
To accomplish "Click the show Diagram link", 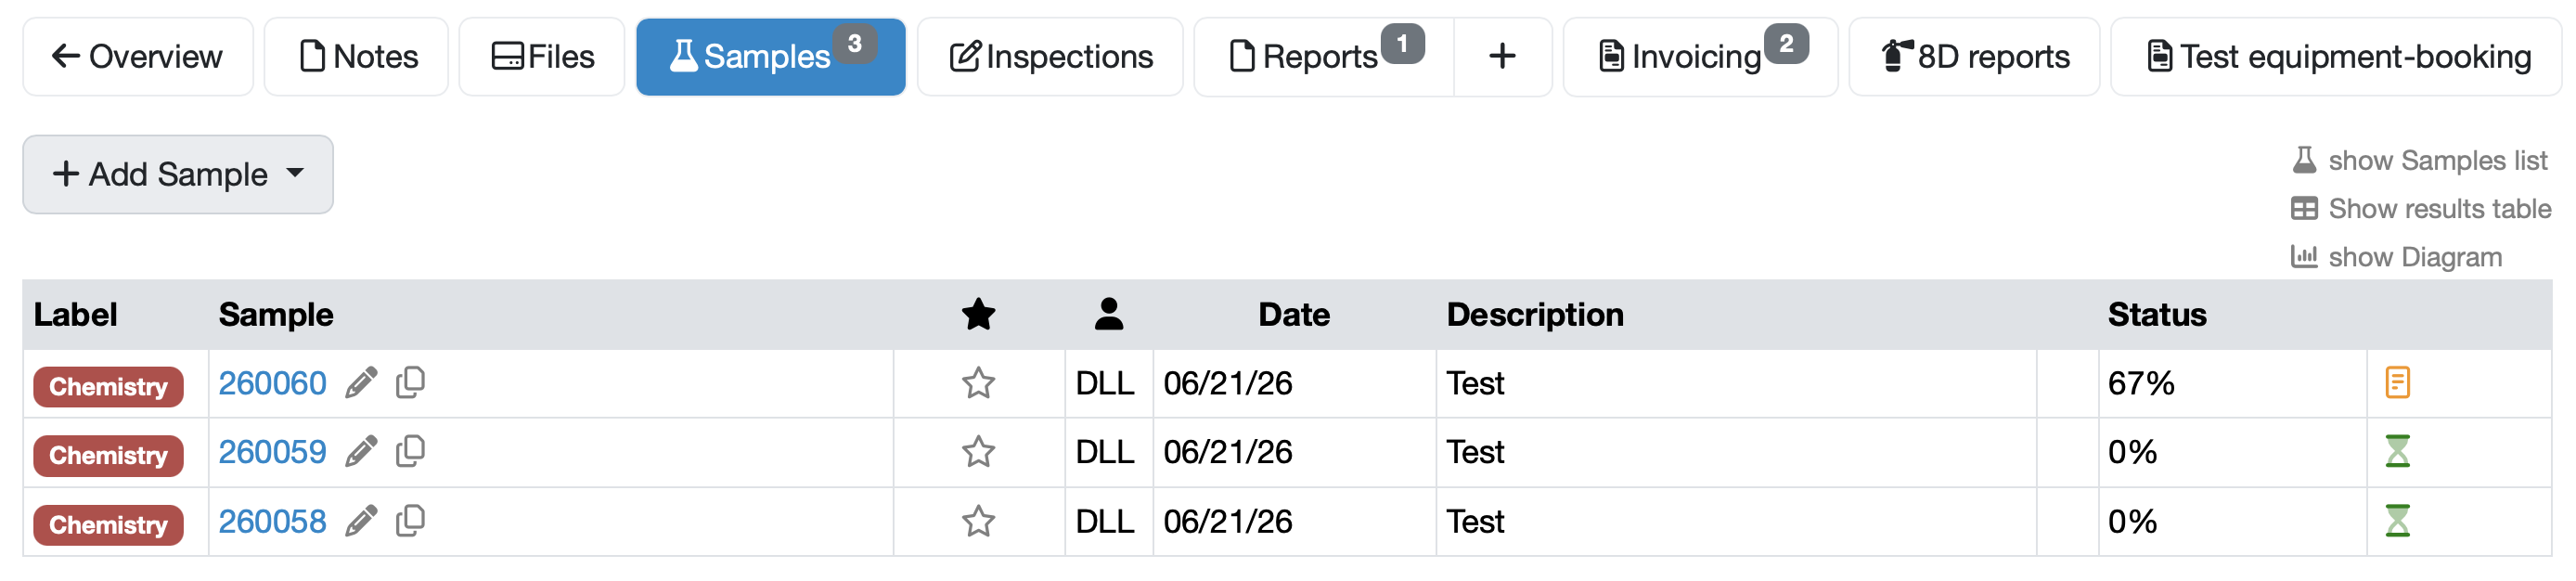I will (2396, 257).
